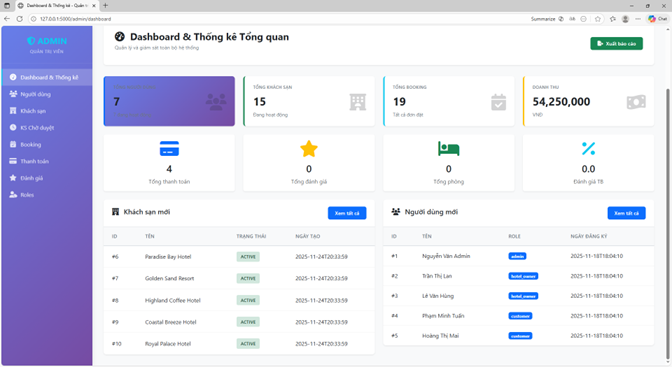Click the page vertical scrollbar

tap(668, 223)
